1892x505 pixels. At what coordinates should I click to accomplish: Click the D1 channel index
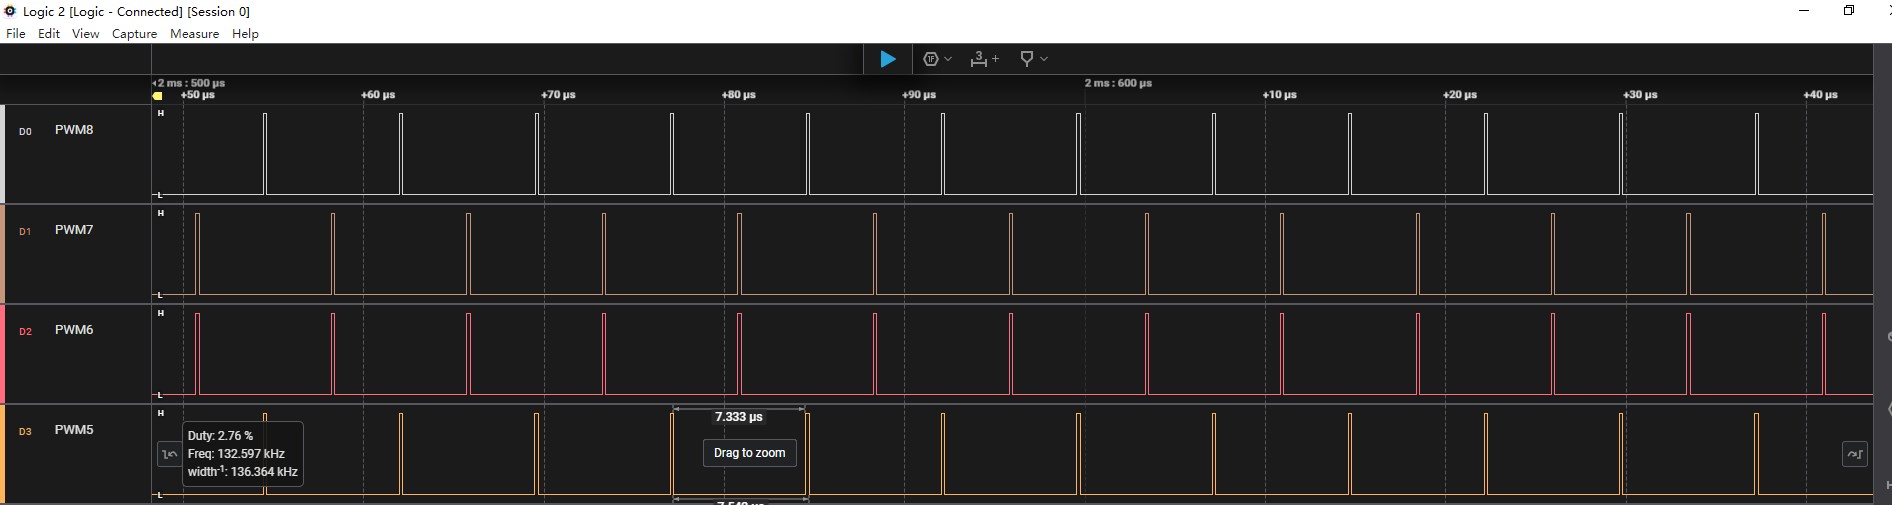point(25,232)
